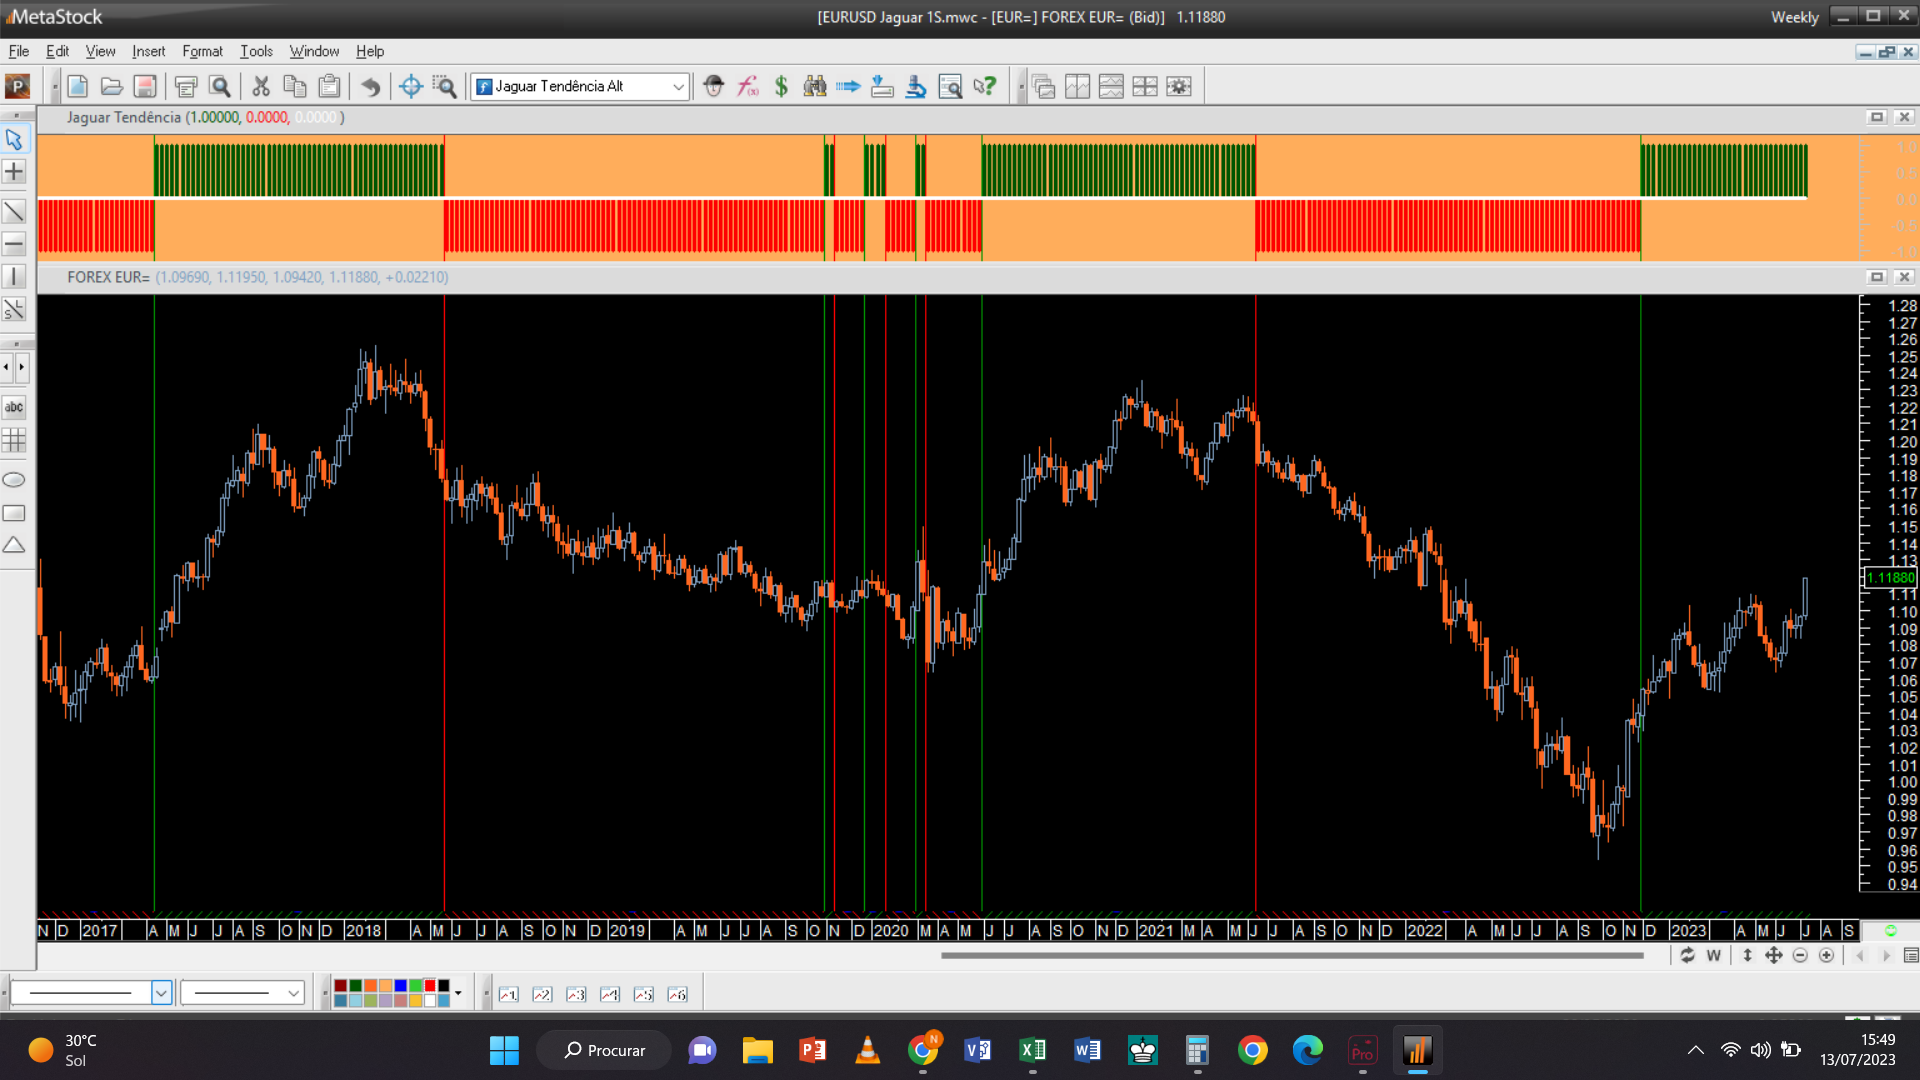Expand the color palette arrow
The width and height of the screenshot is (1920, 1080).
pyautogui.click(x=458, y=993)
